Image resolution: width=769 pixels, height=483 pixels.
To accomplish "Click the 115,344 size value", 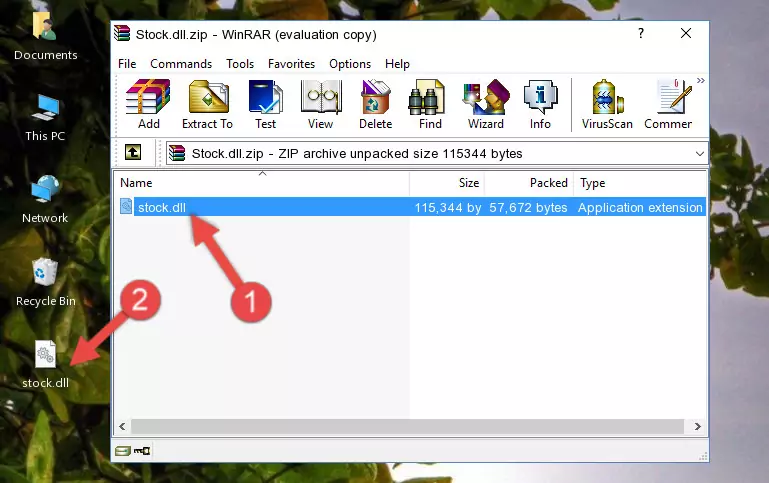I will 448,207.
